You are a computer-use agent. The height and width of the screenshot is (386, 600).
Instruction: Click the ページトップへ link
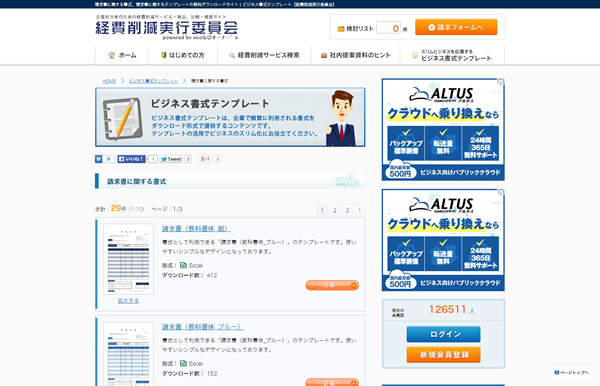click(572, 372)
